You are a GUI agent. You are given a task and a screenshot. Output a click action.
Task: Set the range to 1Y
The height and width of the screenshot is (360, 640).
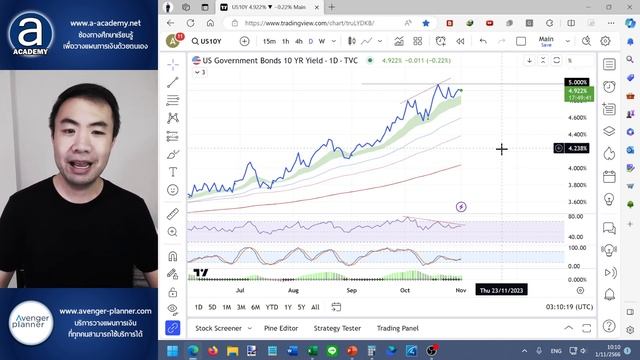288,307
